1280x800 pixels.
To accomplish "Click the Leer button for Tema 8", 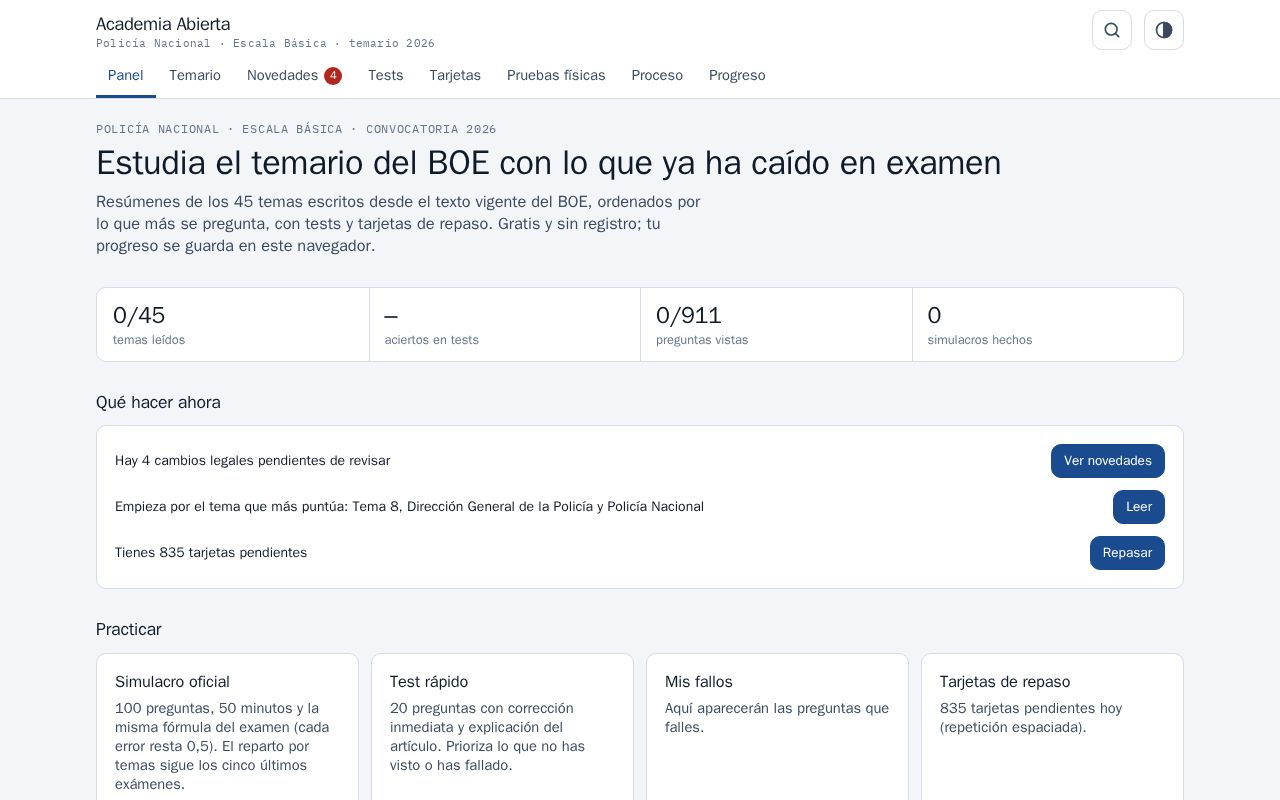I will click(1139, 507).
